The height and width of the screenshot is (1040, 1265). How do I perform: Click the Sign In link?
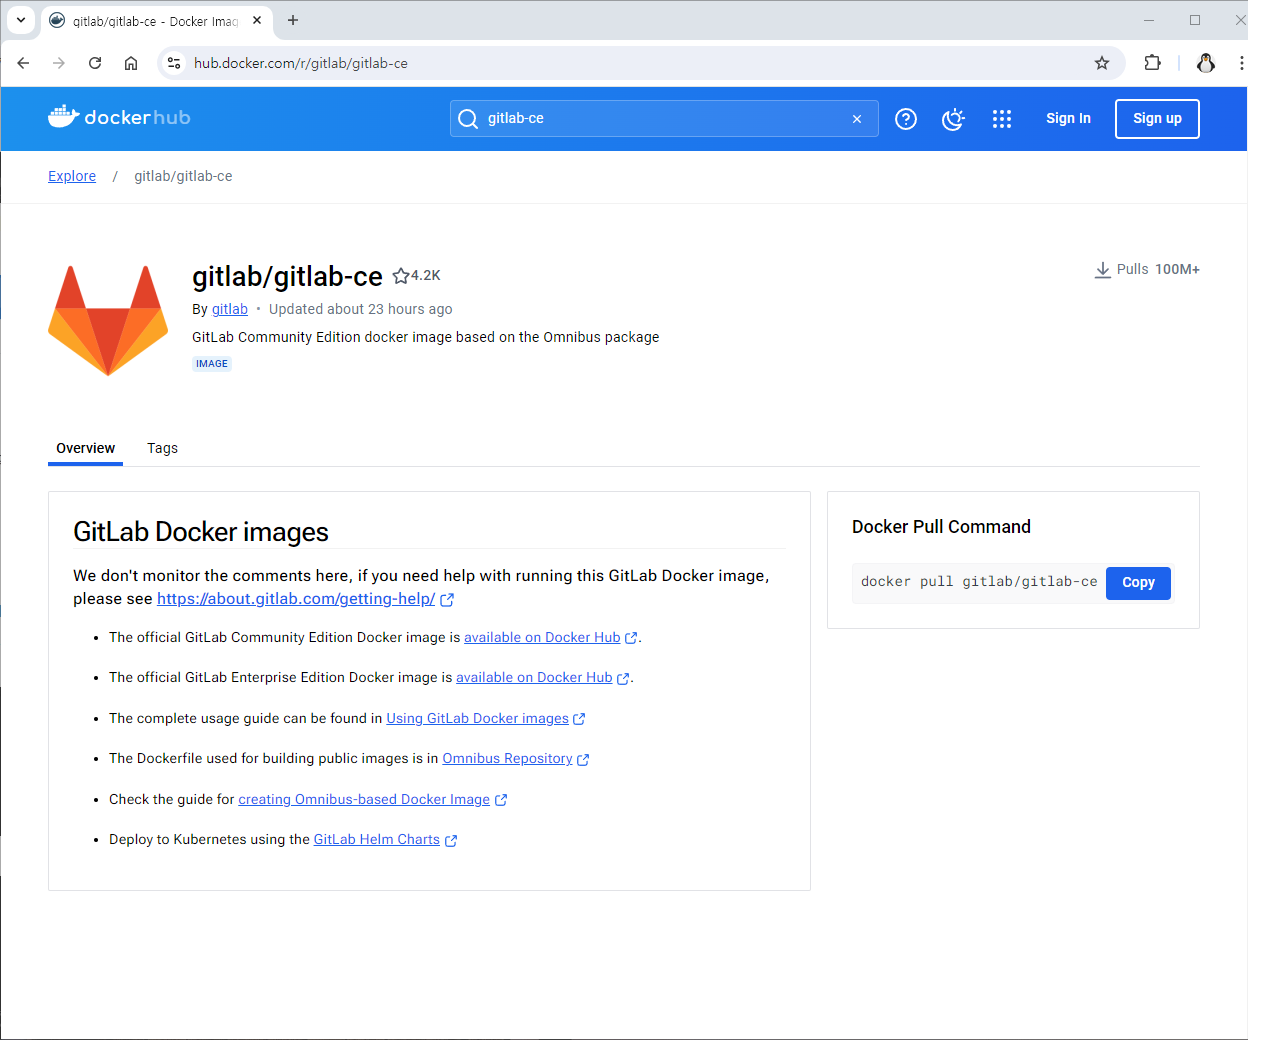coord(1068,118)
